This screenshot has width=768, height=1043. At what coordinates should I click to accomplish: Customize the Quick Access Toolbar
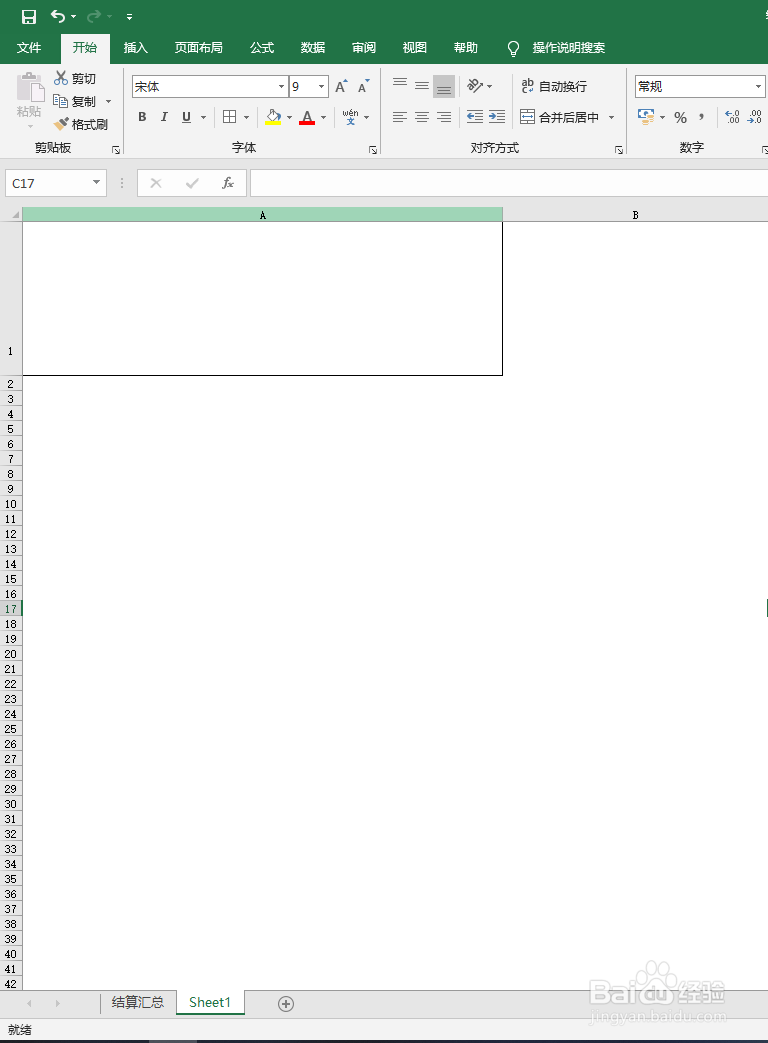pyautogui.click(x=129, y=17)
